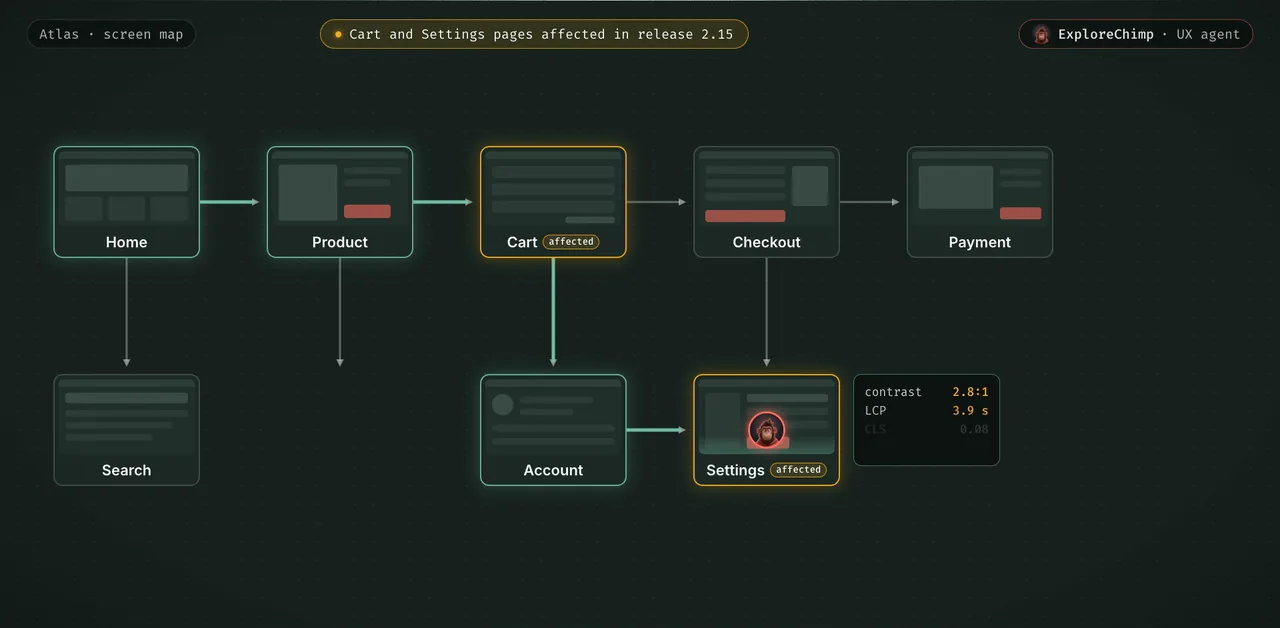Open the Home screen card
The width and height of the screenshot is (1280, 628).
126,202
